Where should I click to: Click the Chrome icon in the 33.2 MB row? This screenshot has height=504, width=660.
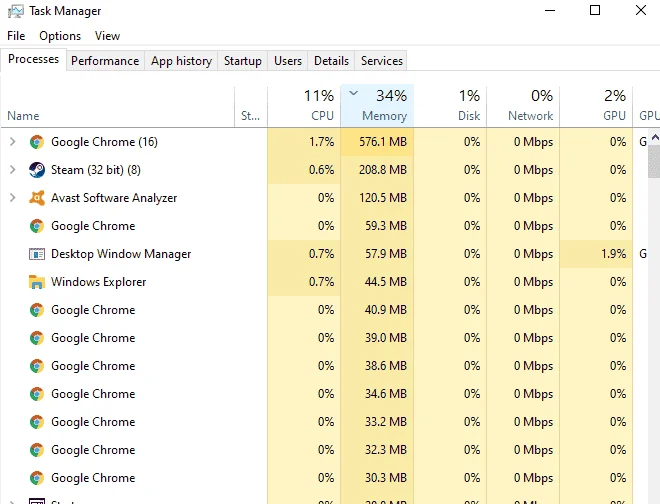pos(37,422)
